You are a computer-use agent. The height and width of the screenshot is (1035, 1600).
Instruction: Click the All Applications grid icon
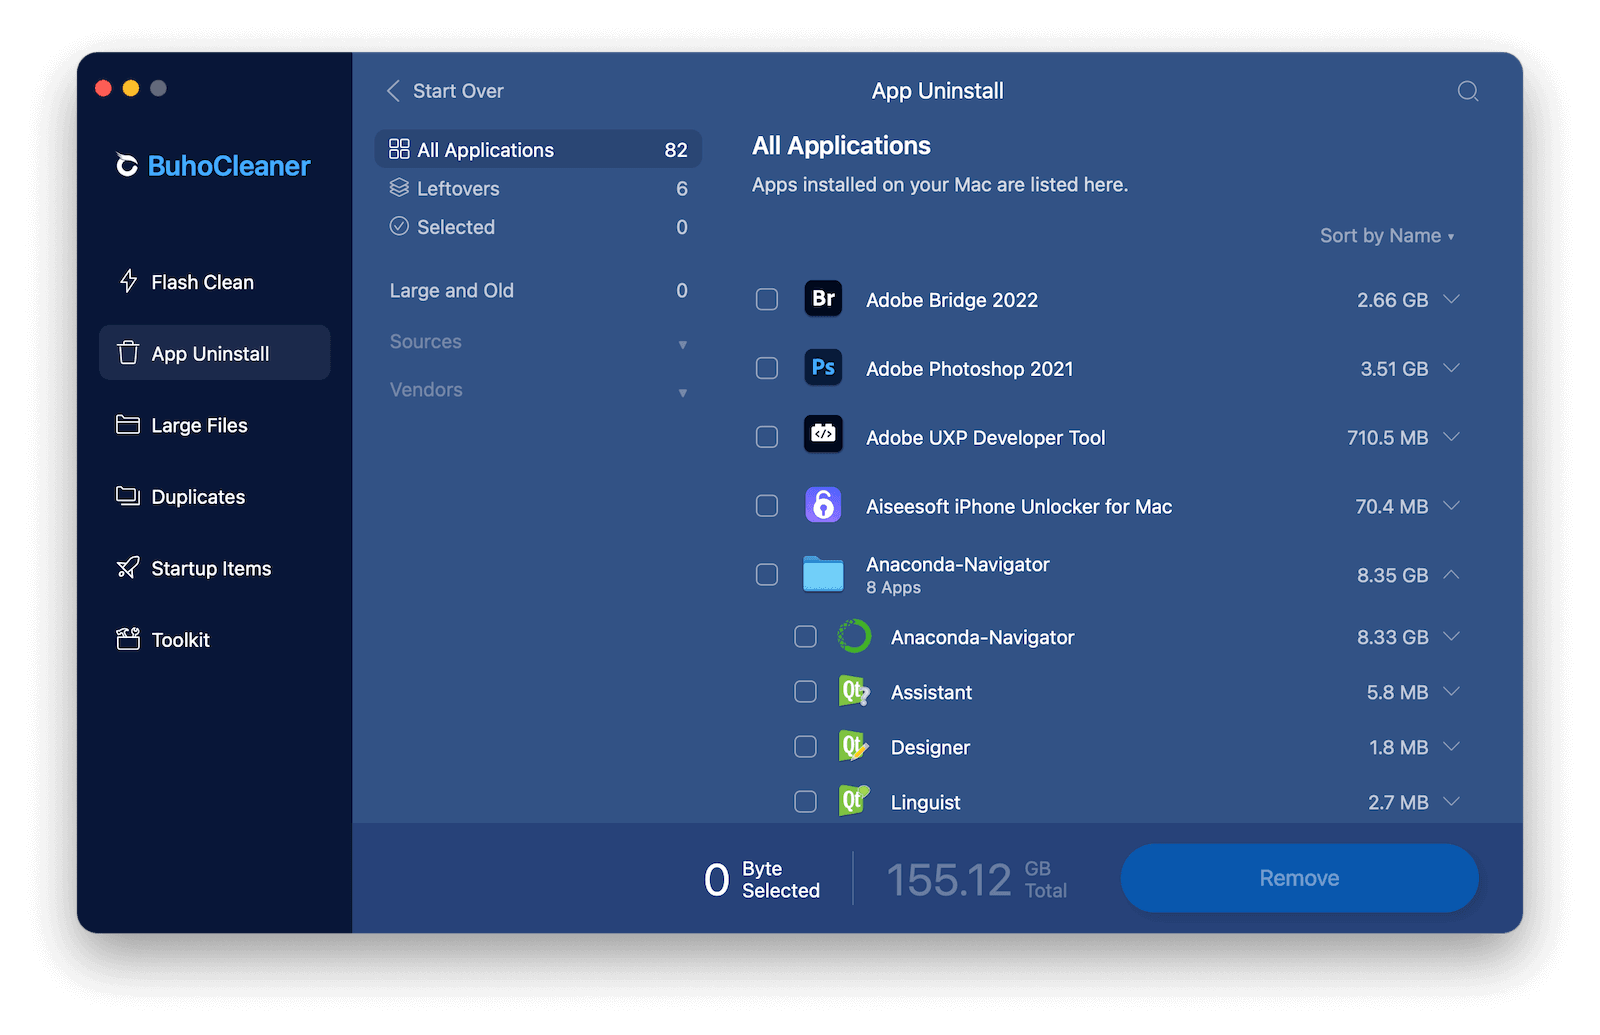399,149
